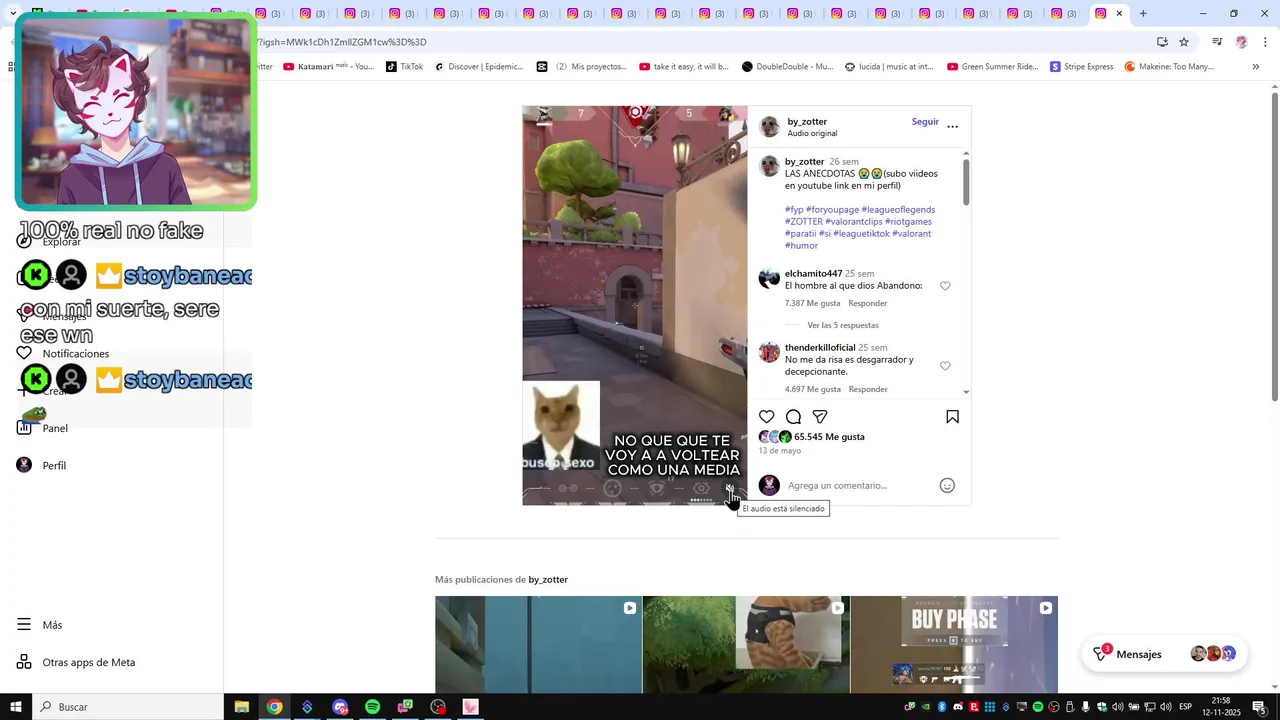The image size is (1280, 720).
Task: Open BUY PHASE reel thumbnail
Action: coord(954,645)
